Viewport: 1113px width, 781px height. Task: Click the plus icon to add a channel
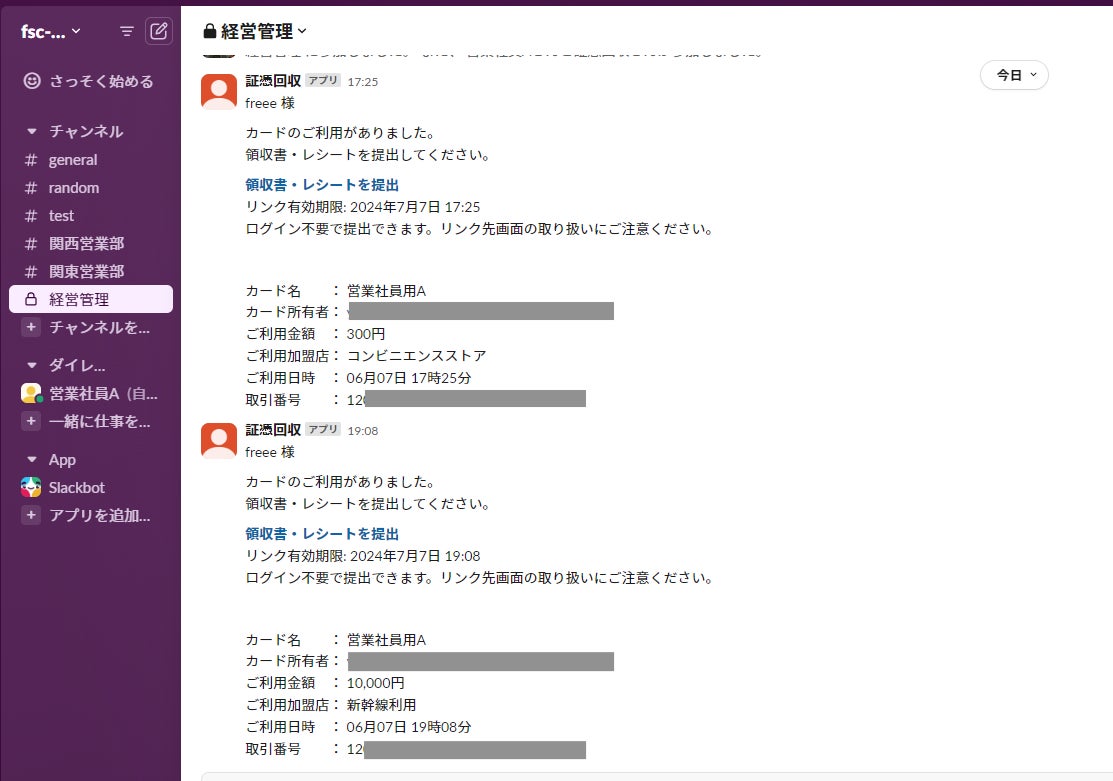(31, 327)
